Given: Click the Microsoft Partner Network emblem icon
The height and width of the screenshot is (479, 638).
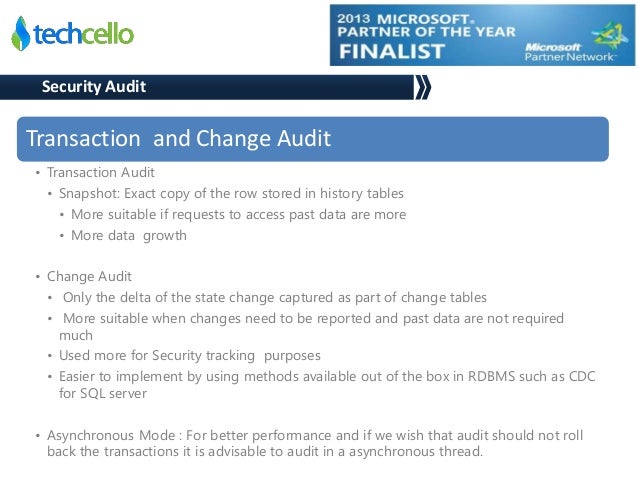Looking at the screenshot, I should [610, 36].
